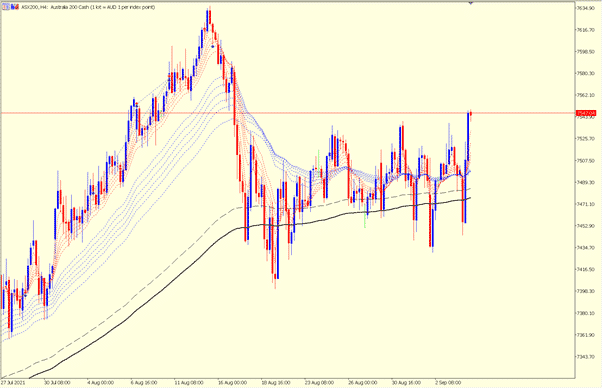Click the 7525.70 price scale label

click(x=586, y=139)
